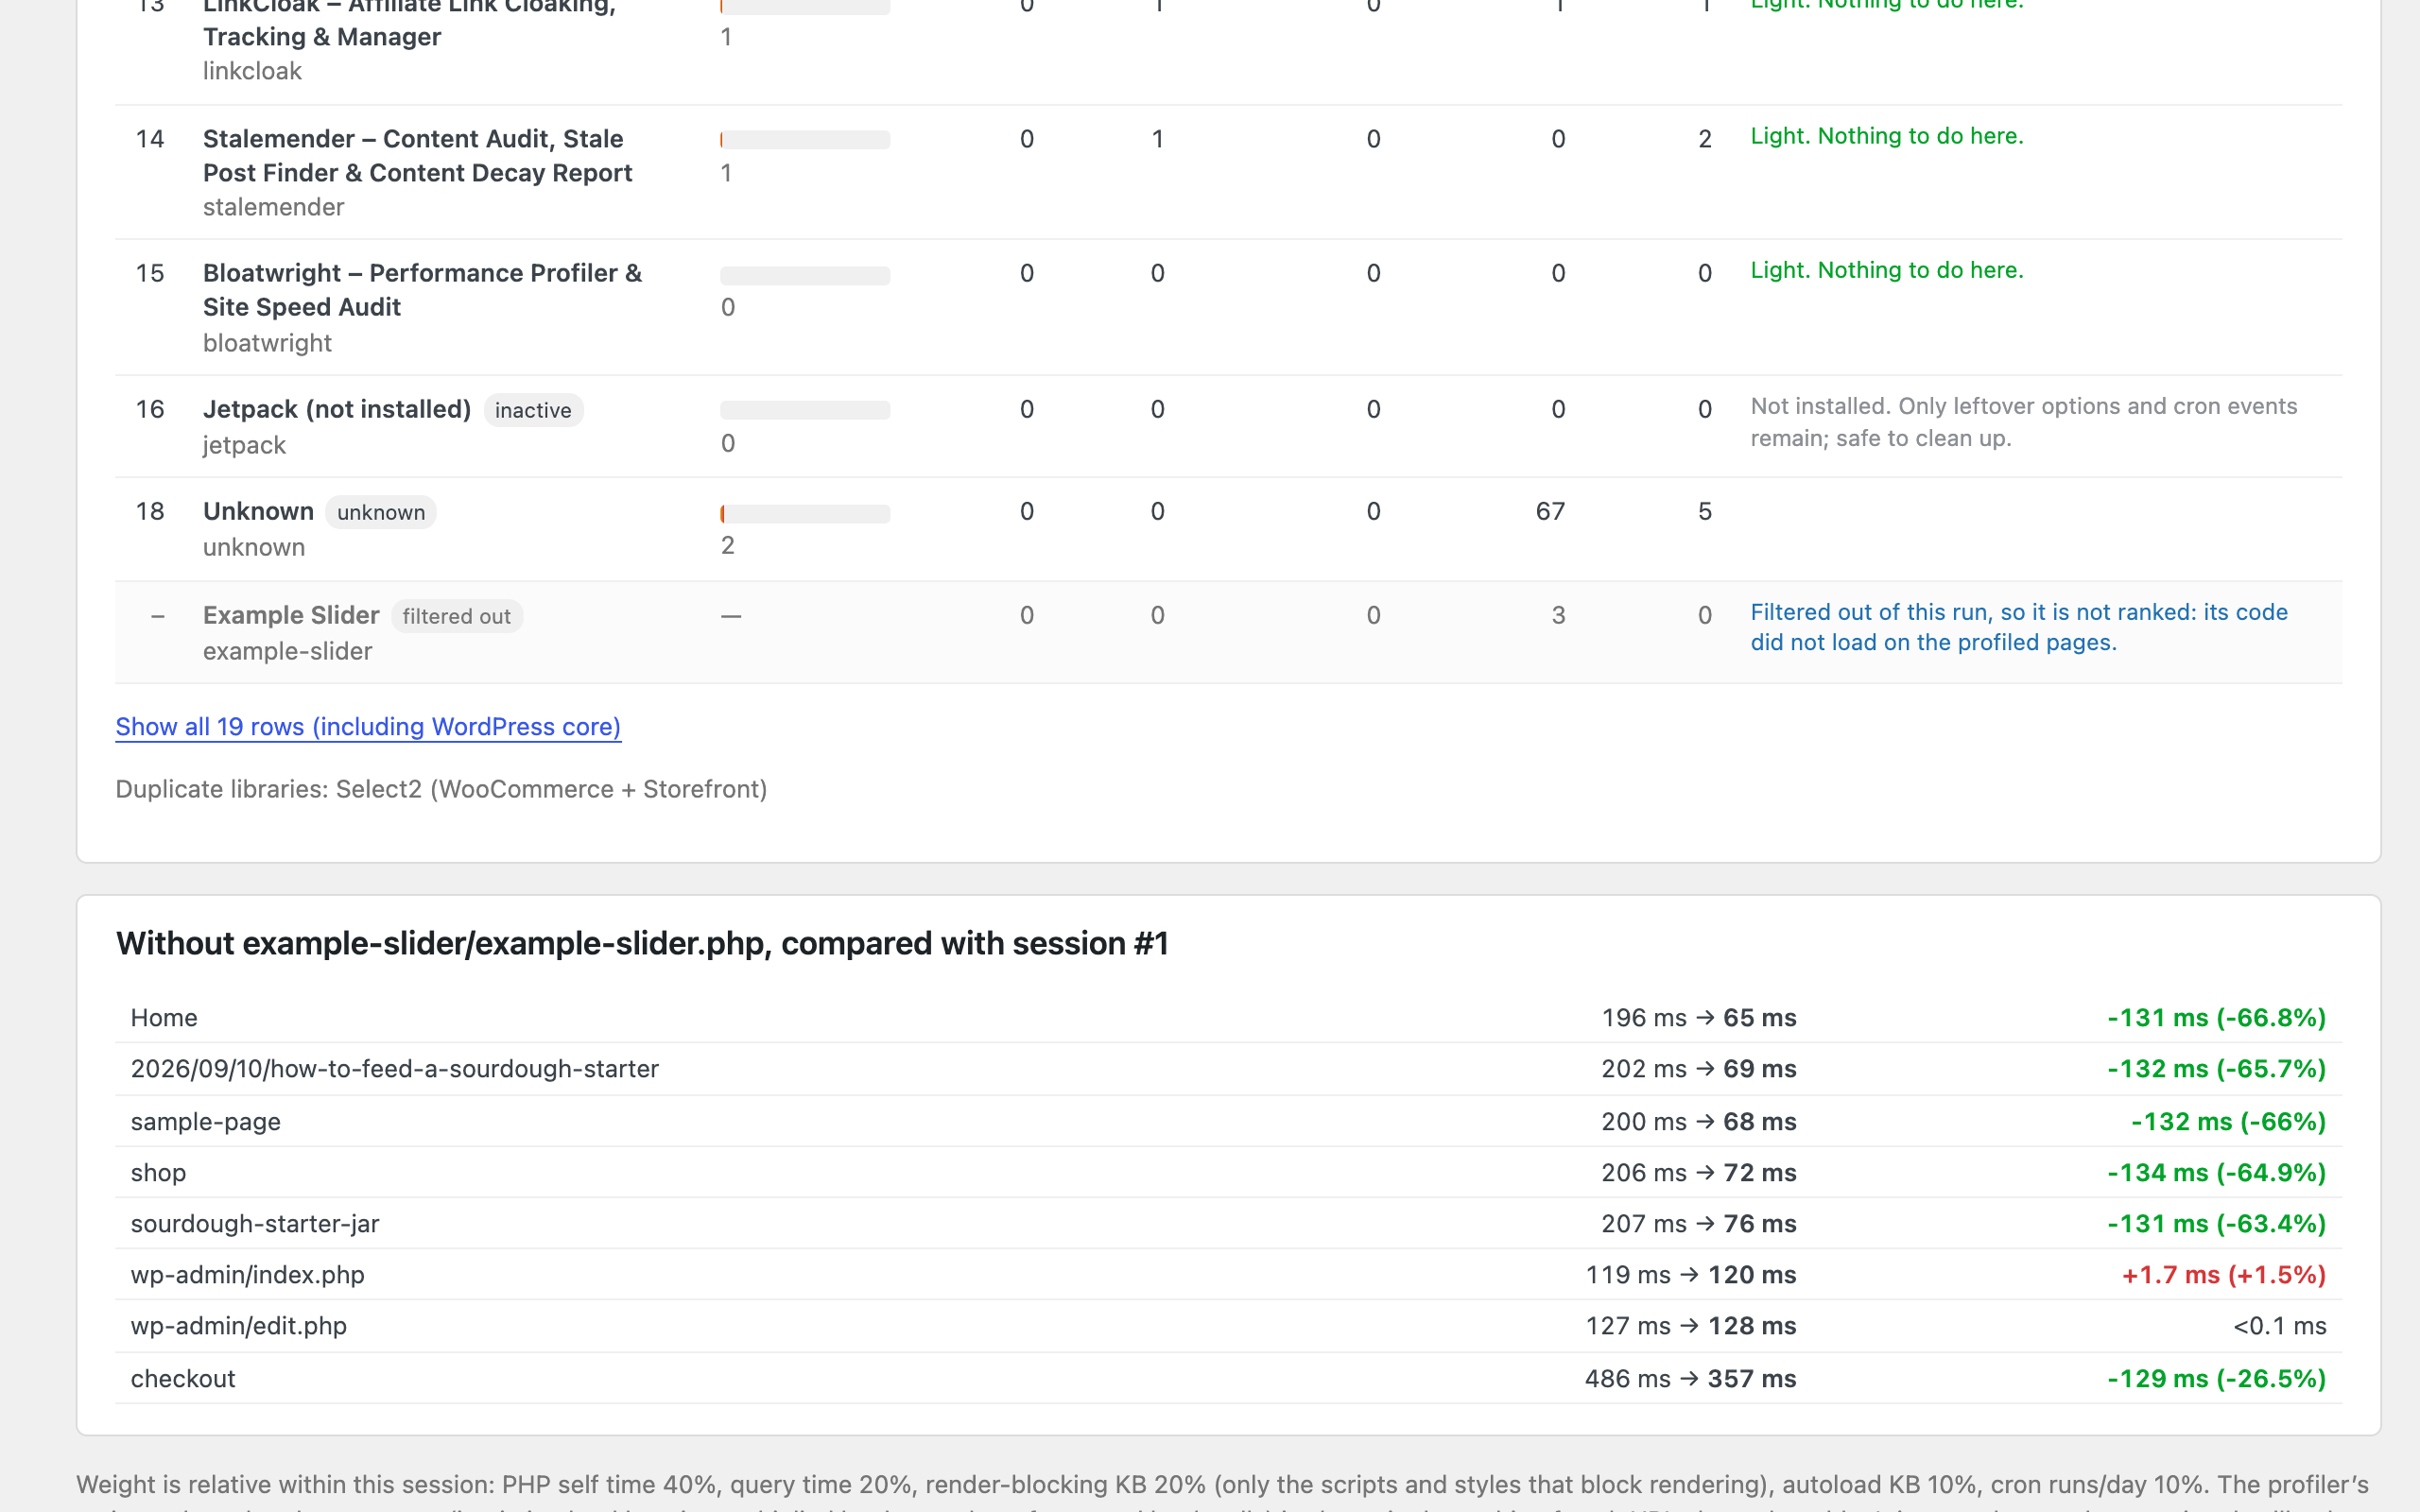Click the 5 value in Unknown row
Screen dimensions: 2420x1512
(x=1705, y=512)
